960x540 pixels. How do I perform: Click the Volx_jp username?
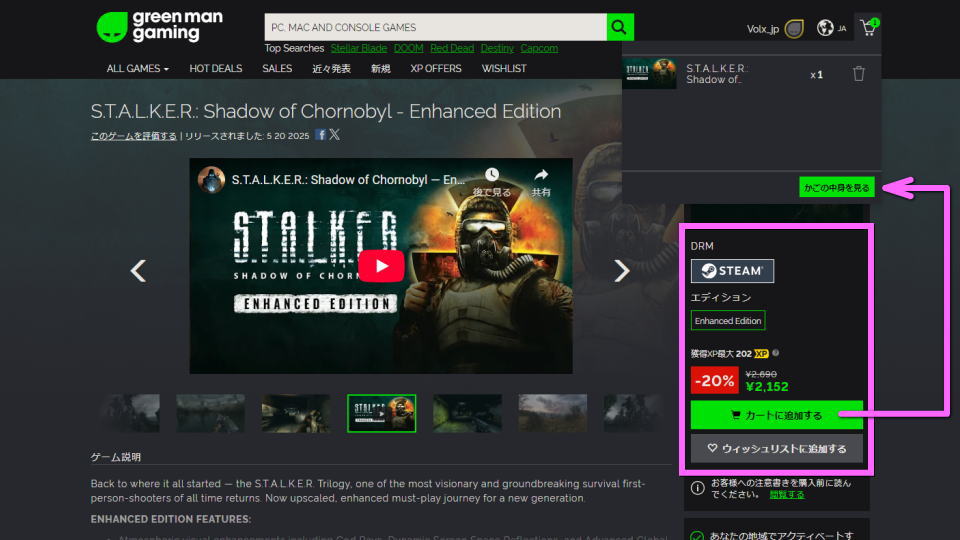762,29
